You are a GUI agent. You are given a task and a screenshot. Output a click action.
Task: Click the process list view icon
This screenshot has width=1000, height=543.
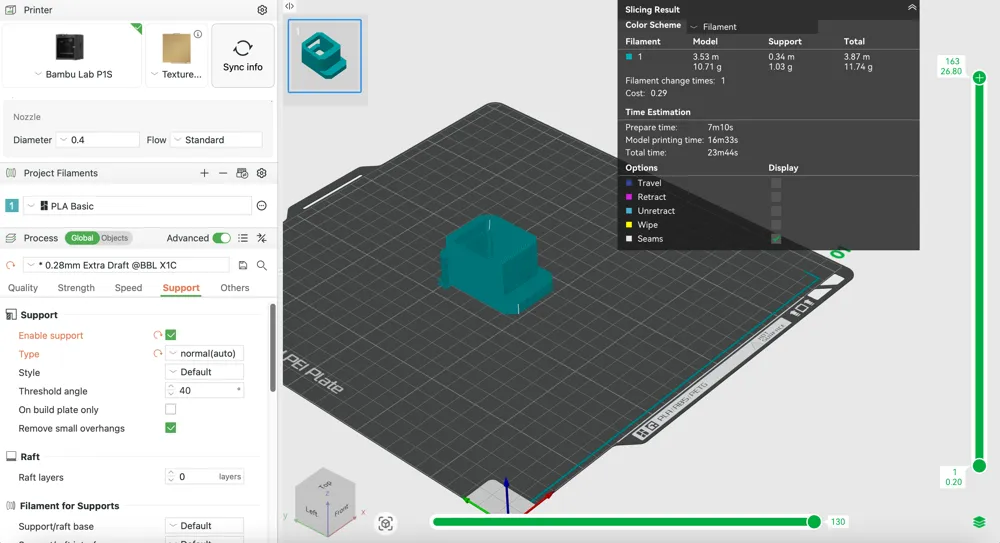[243, 238]
